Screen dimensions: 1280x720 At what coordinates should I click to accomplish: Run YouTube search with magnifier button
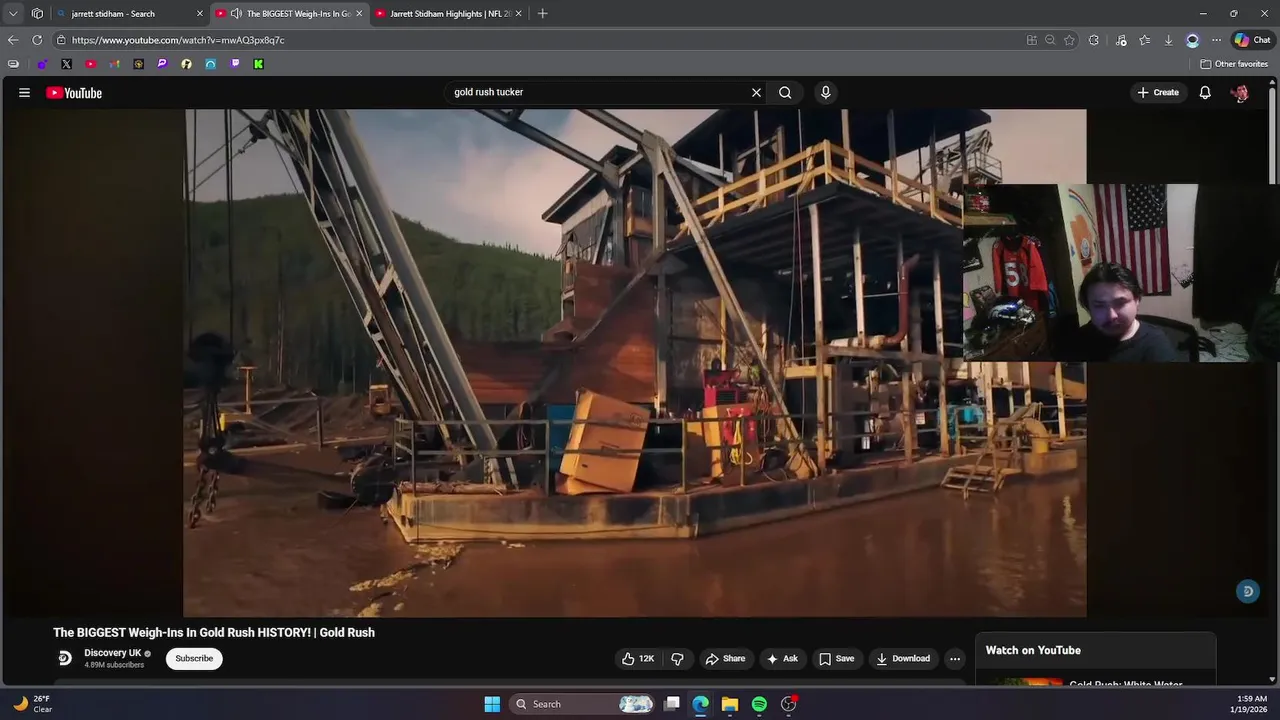point(785,92)
